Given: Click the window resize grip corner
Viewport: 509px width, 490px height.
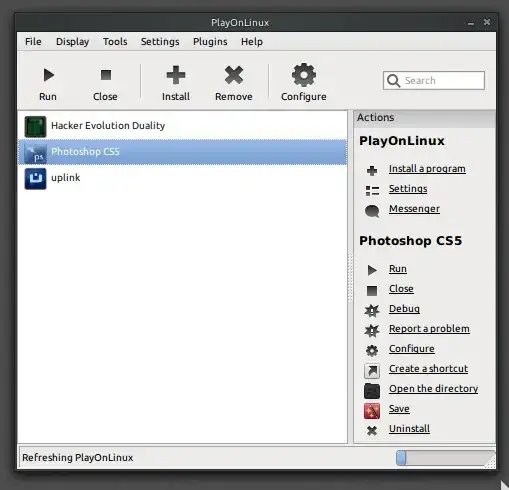Looking at the screenshot, I should [491, 463].
